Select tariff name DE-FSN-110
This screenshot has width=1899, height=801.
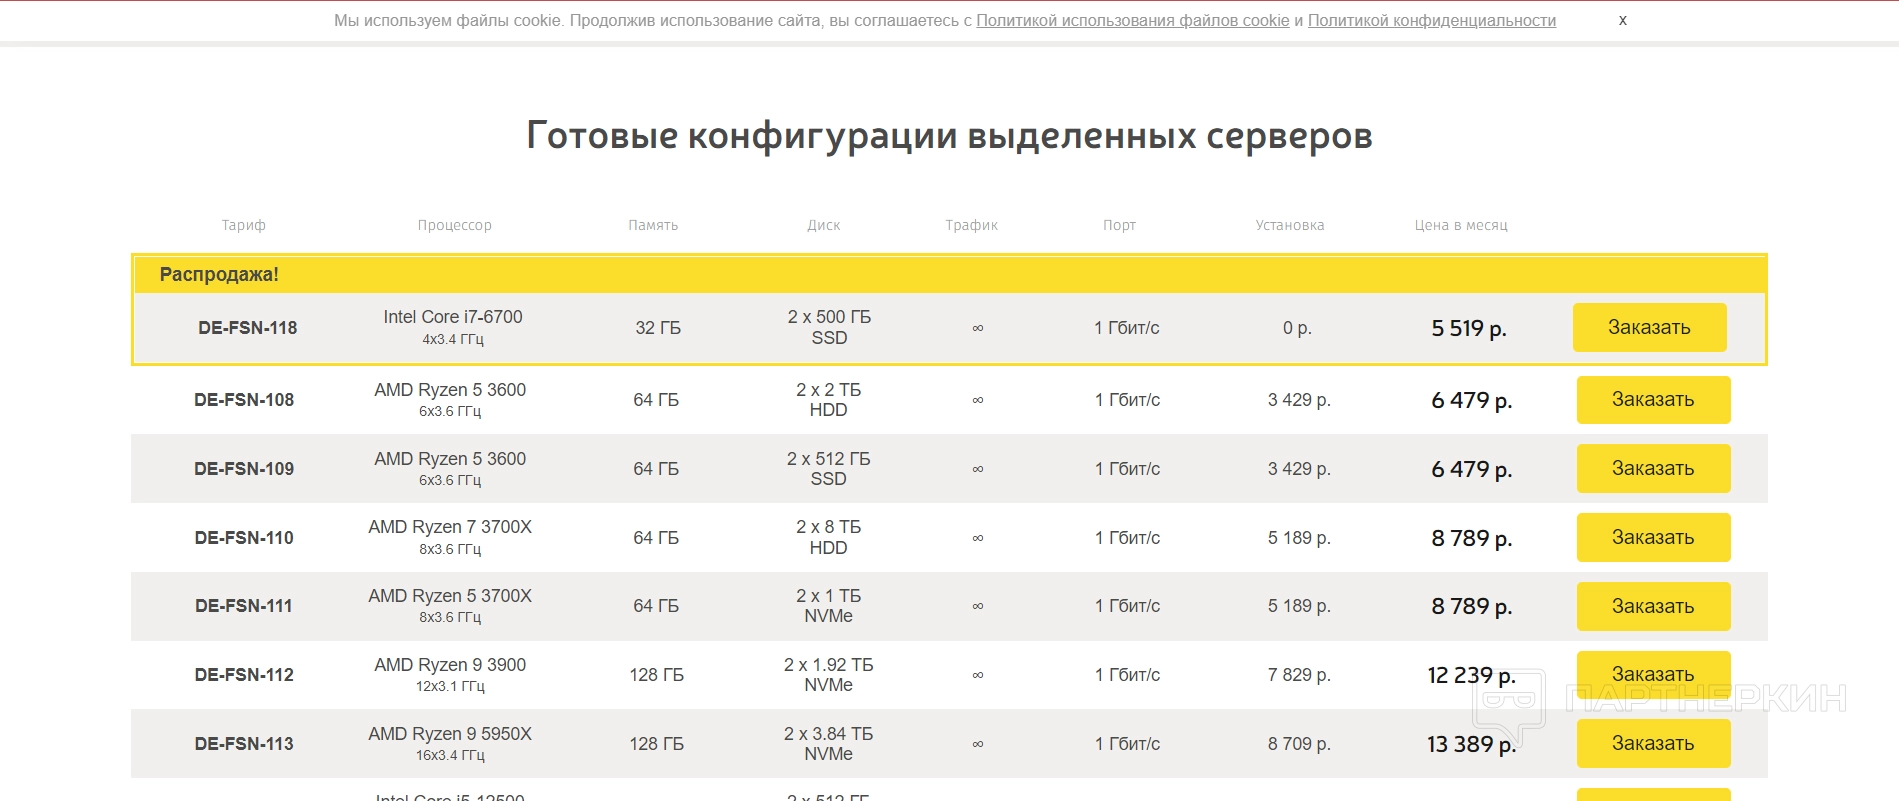pos(244,537)
